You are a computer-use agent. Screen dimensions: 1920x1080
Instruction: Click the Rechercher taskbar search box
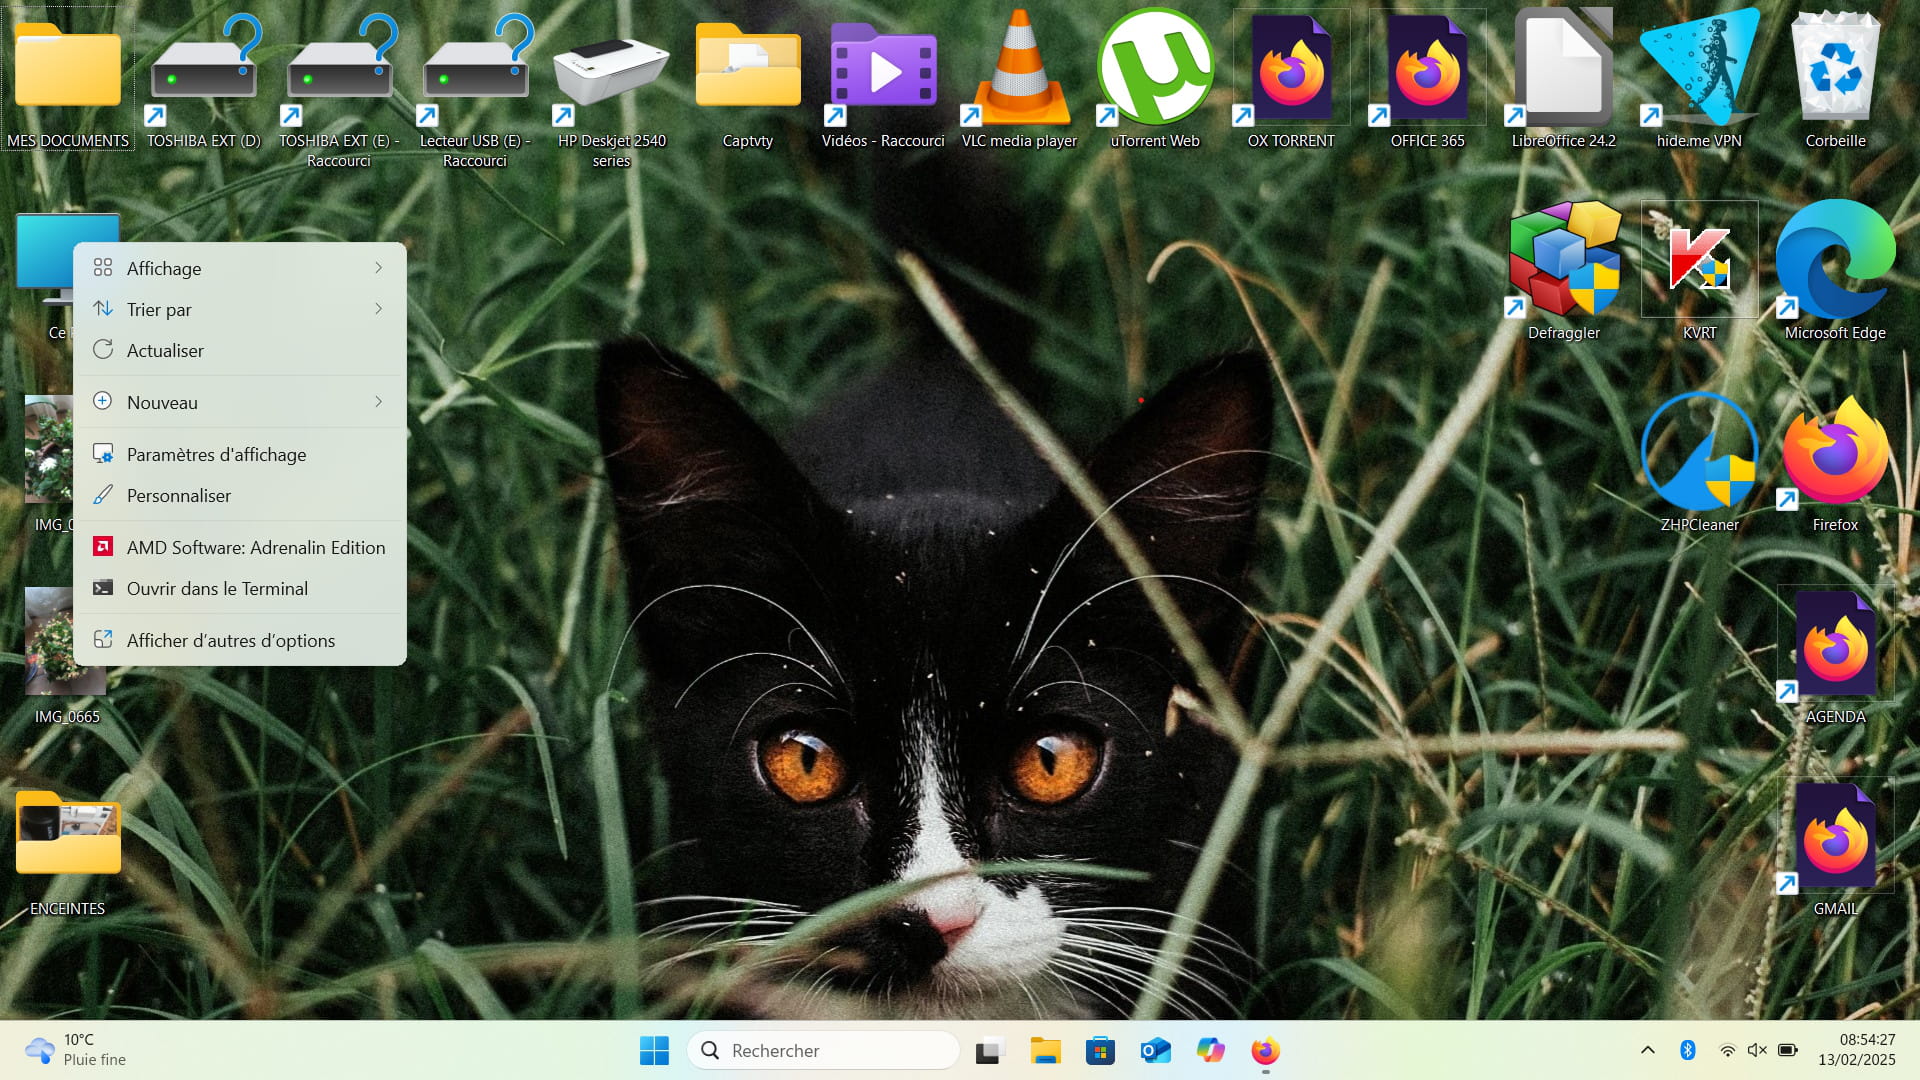click(823, 1050)
